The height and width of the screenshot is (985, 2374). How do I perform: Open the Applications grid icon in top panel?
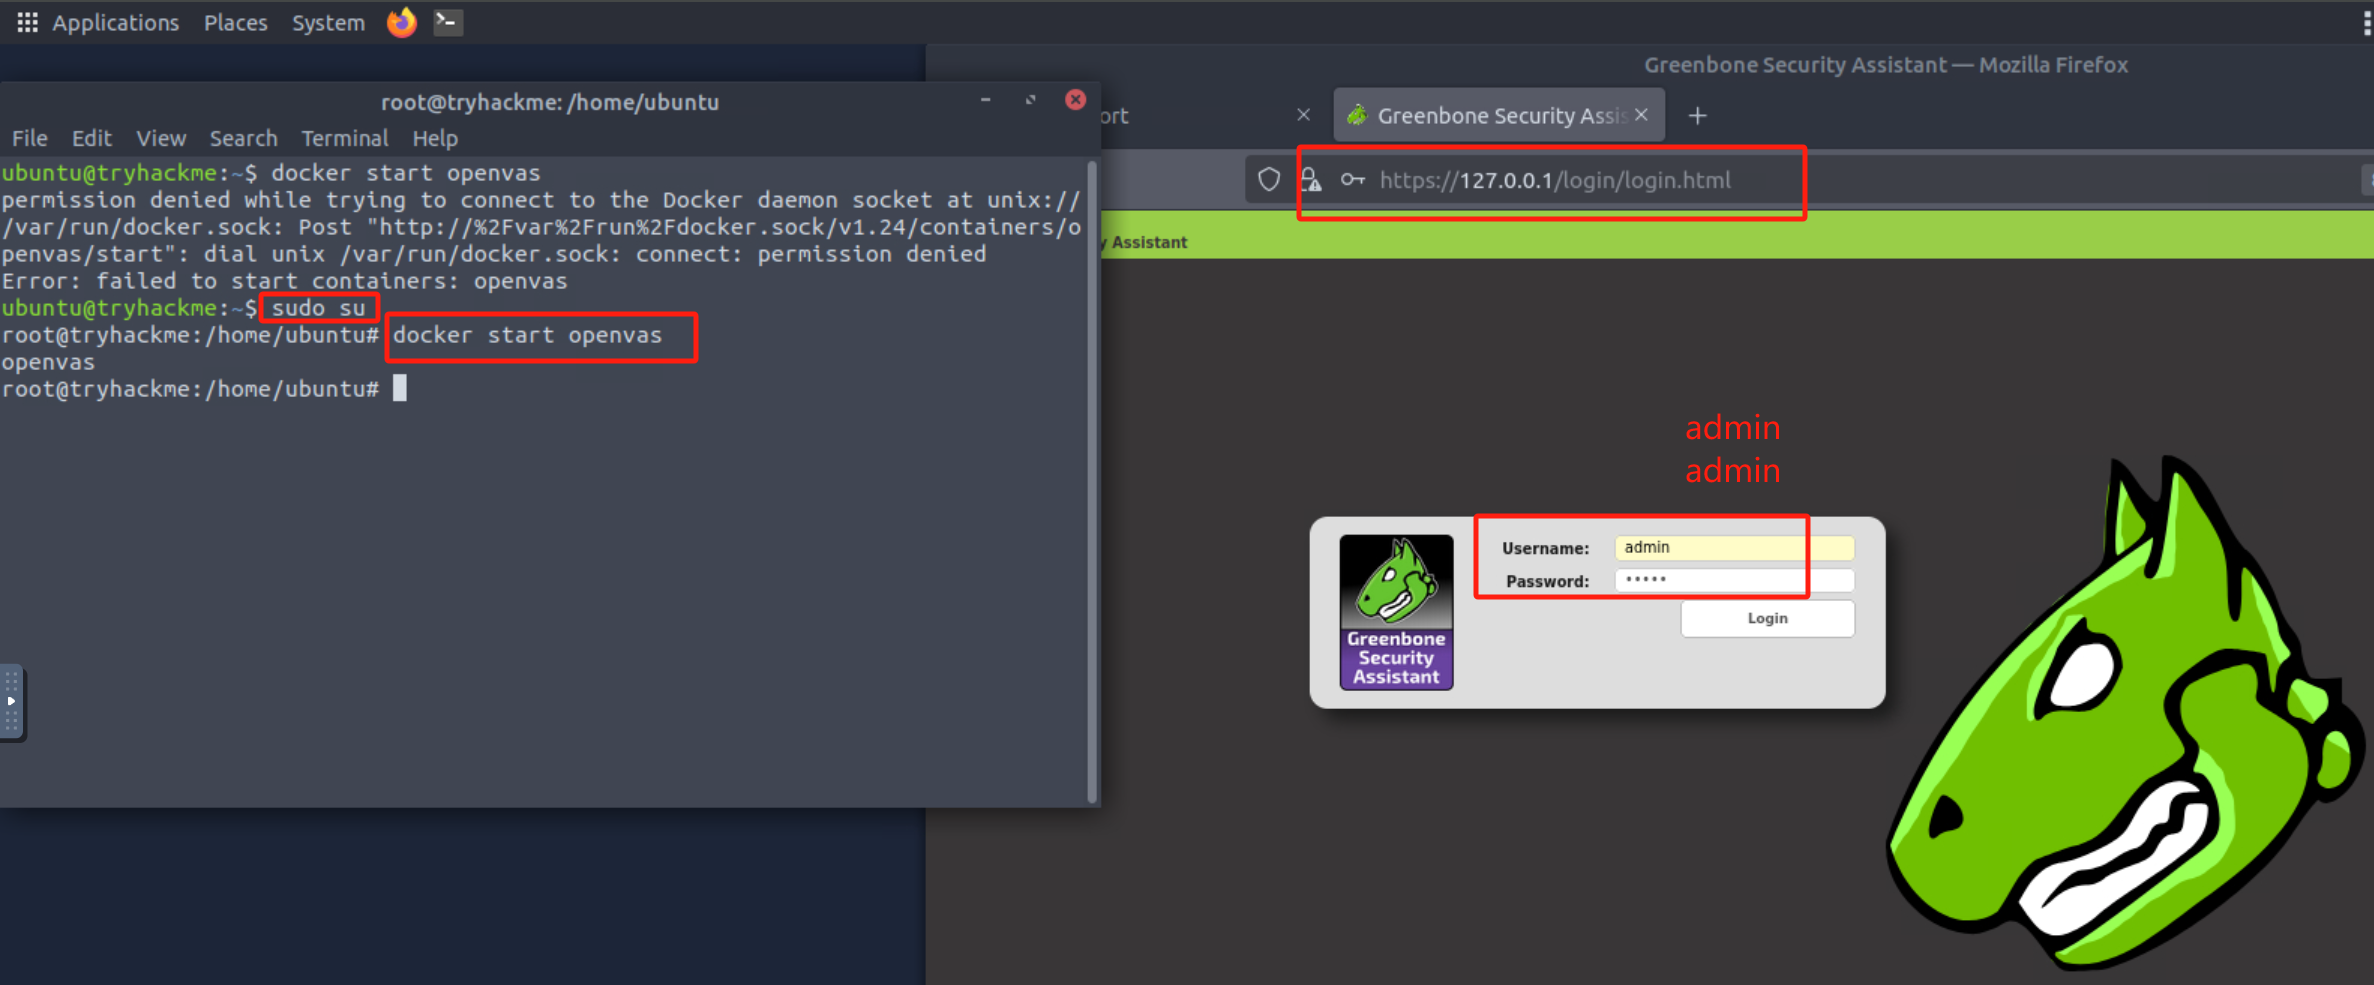[27, 22]
